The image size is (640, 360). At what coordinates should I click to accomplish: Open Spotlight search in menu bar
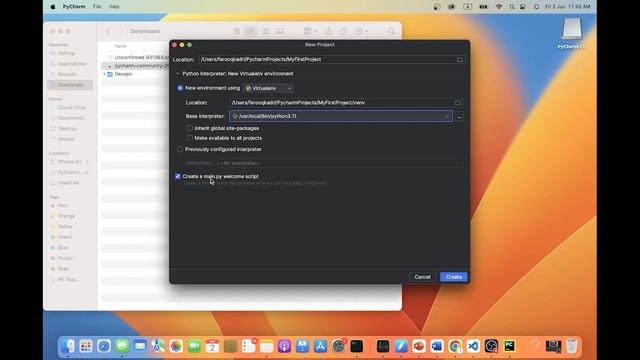[511, 7]
